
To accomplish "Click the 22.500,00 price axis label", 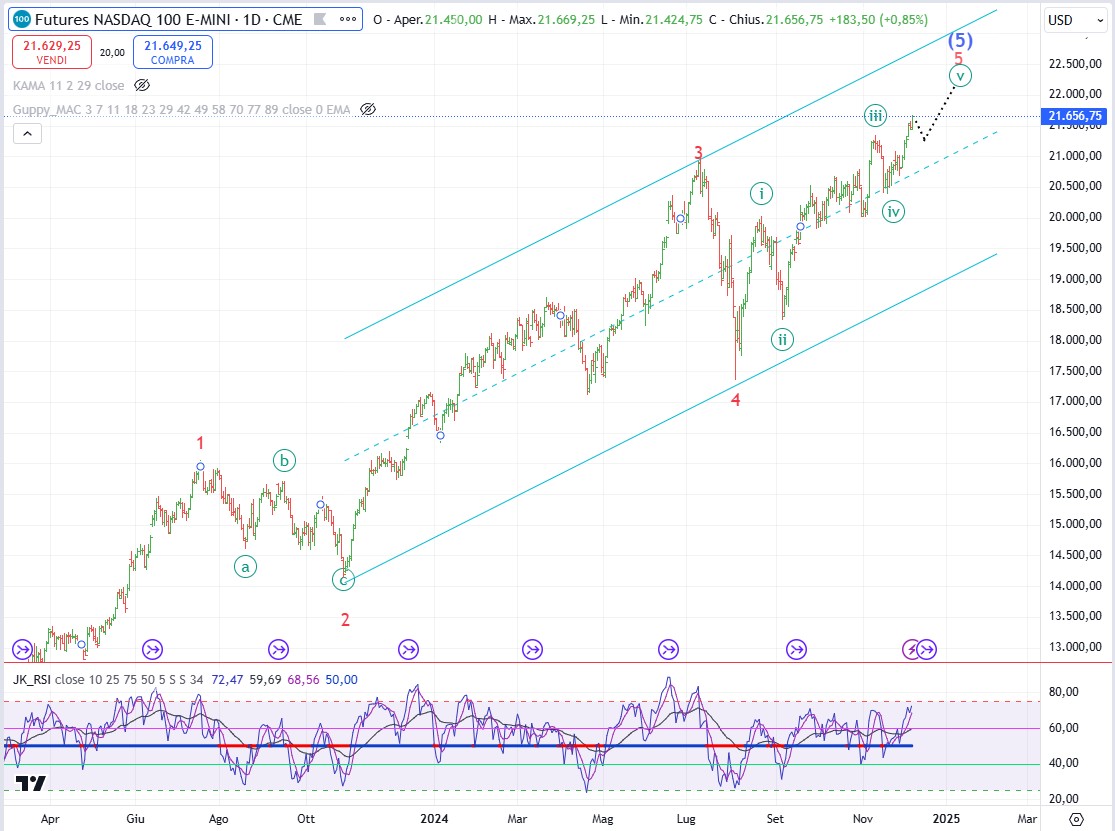I will [x=1074, y=64].
